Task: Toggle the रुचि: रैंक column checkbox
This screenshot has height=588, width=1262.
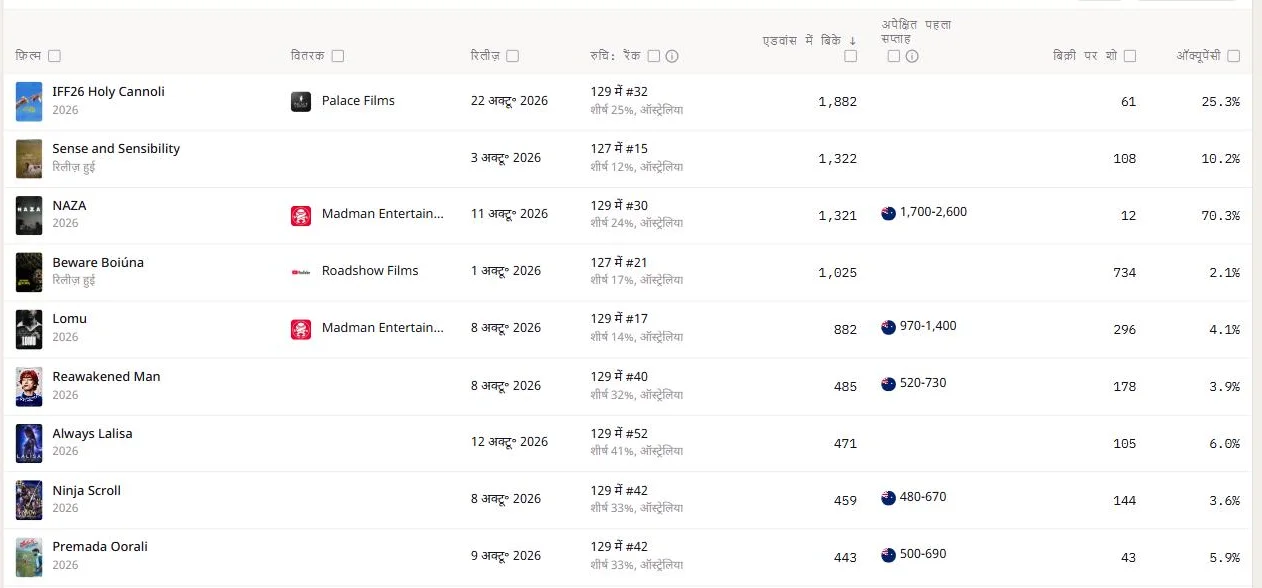Action: coord(654,56)
